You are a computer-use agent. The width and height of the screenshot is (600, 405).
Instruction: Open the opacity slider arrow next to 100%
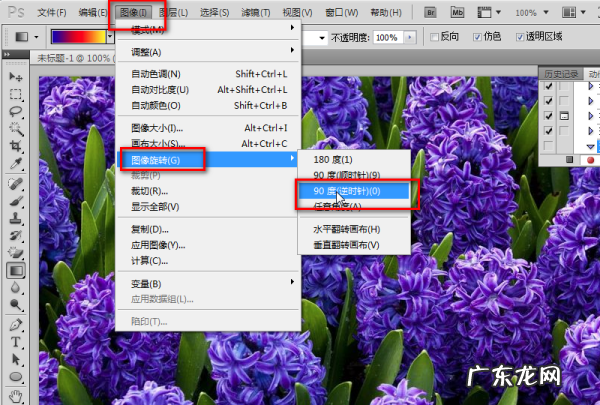click(410, 38)
